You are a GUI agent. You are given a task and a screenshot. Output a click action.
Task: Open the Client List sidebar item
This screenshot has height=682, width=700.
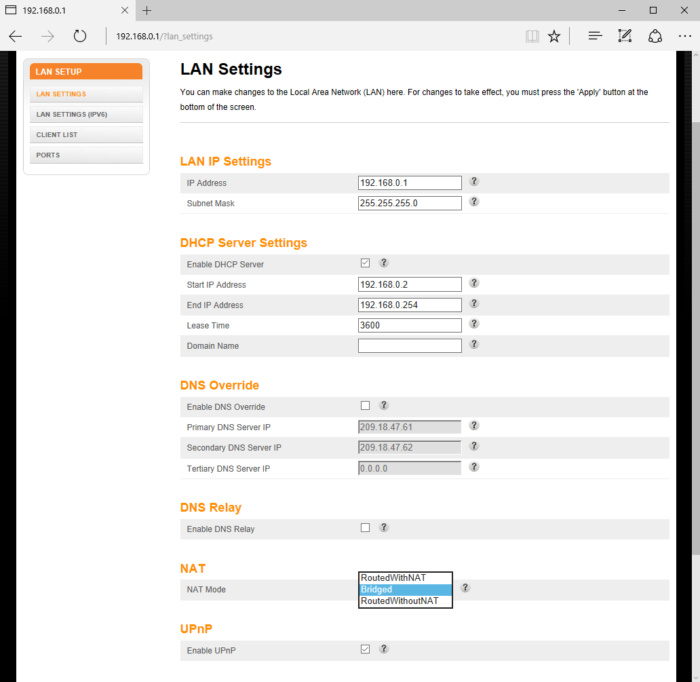coord(57,134)
